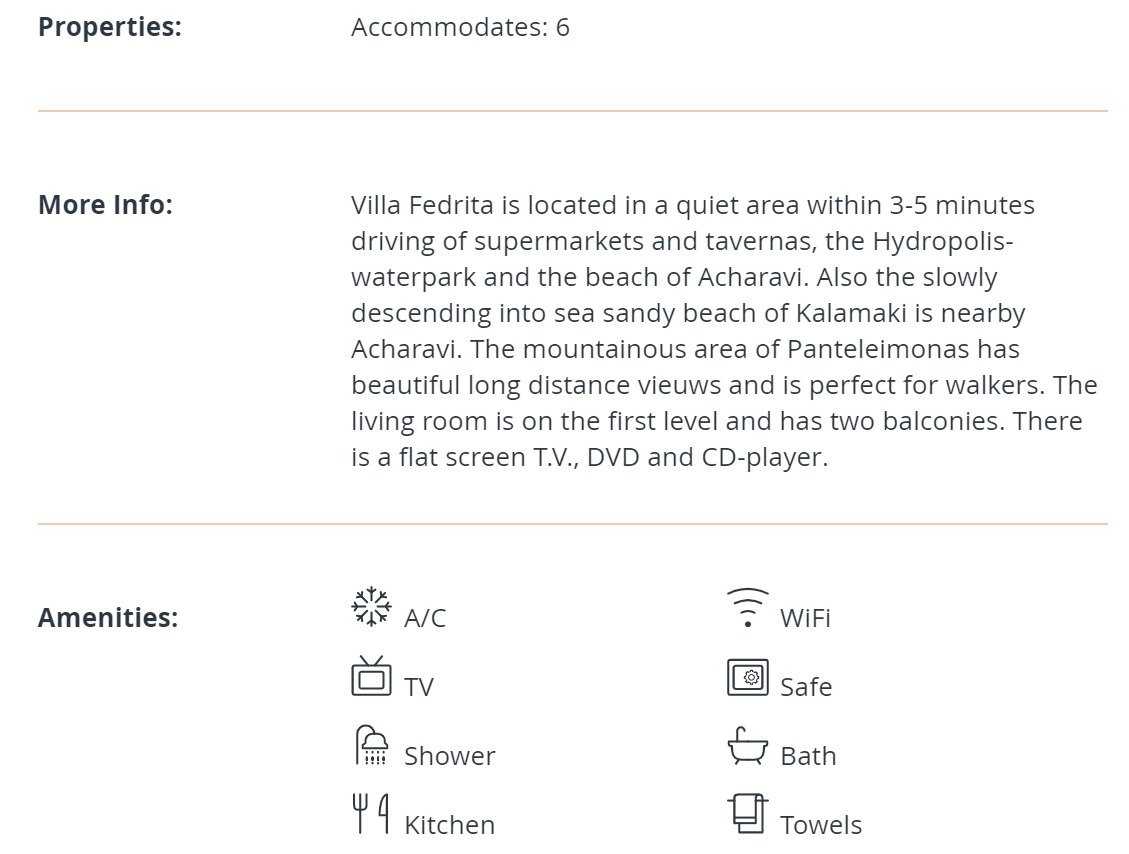Select the Bath amenity text
1129x854 pixels.
[x=808, y=756]
